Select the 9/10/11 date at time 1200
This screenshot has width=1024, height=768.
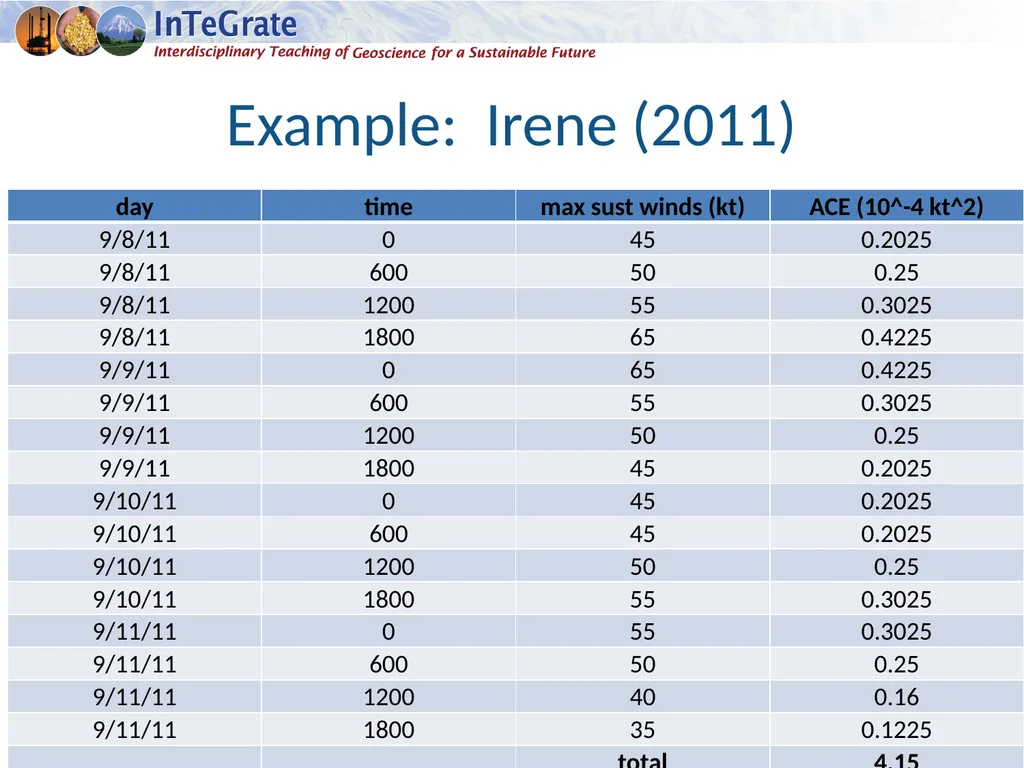coord(135,566)
